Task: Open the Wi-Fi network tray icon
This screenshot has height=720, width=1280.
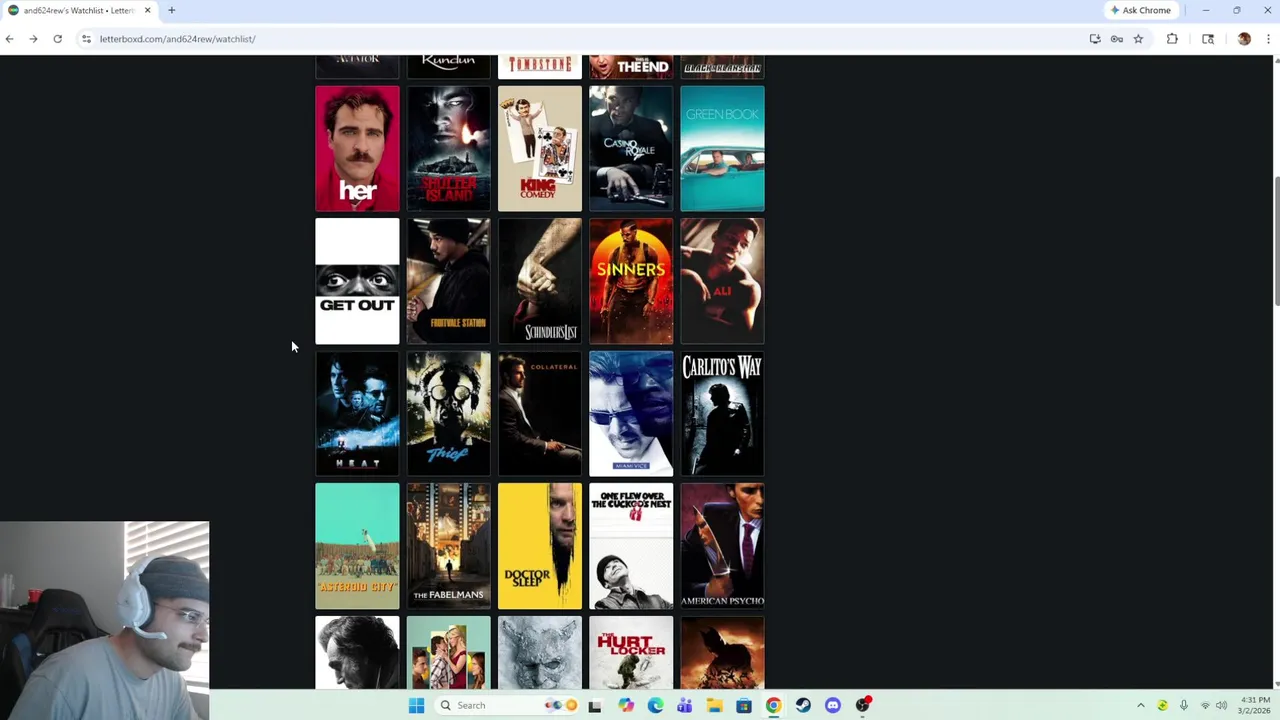Action: point(1204,705)
